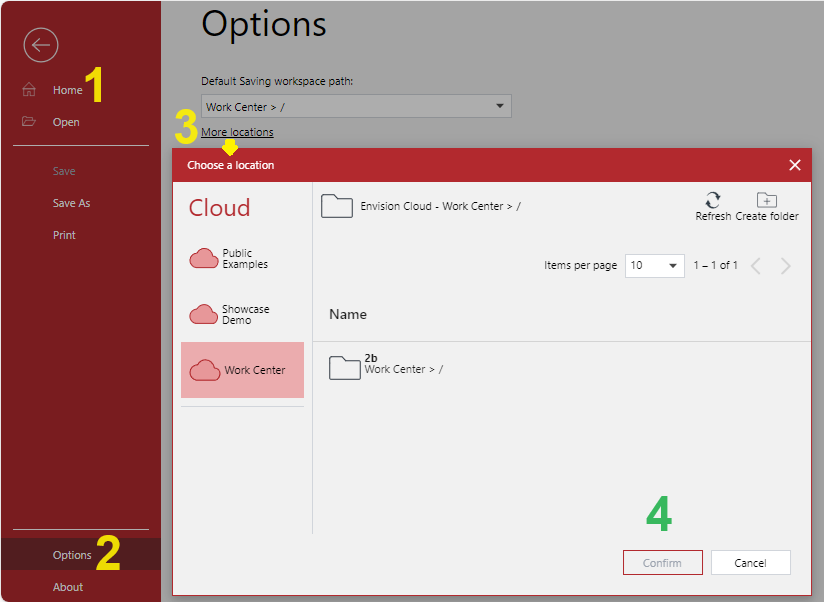Click 'Work Center > /' under 2b
824x602 pixels.
(404, 369)
